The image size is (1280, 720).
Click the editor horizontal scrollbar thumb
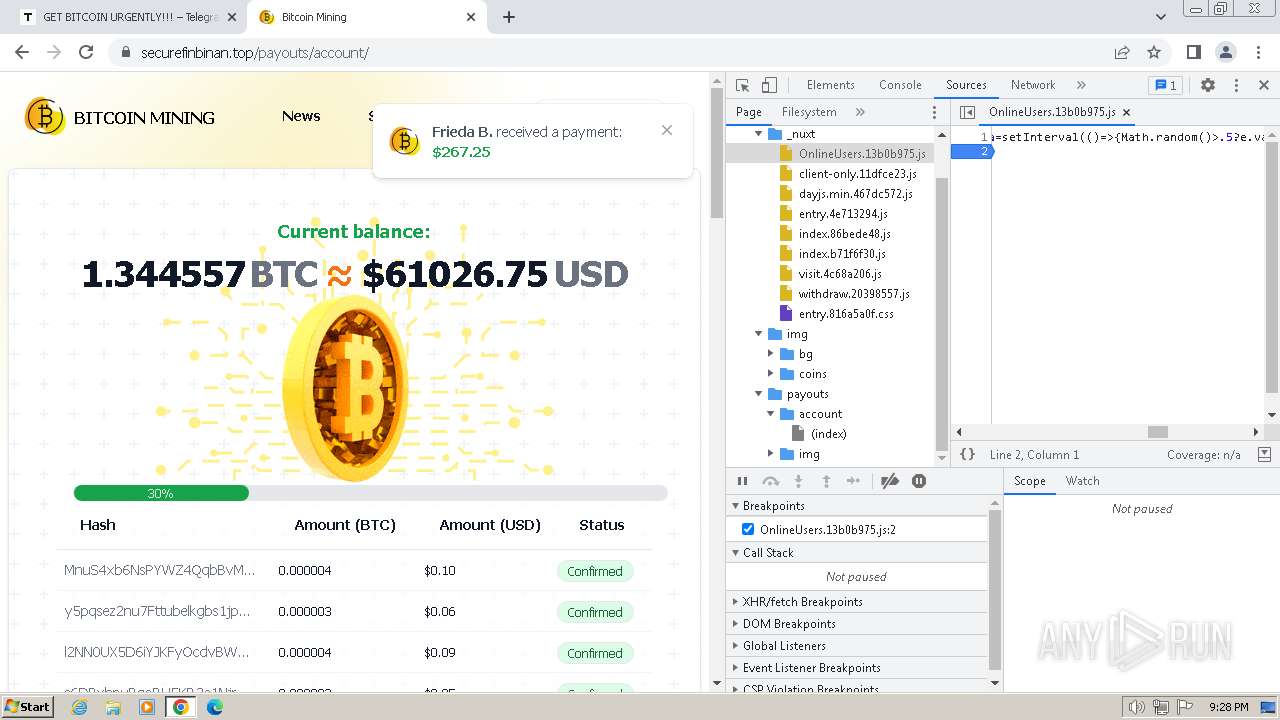[1158, 432]
